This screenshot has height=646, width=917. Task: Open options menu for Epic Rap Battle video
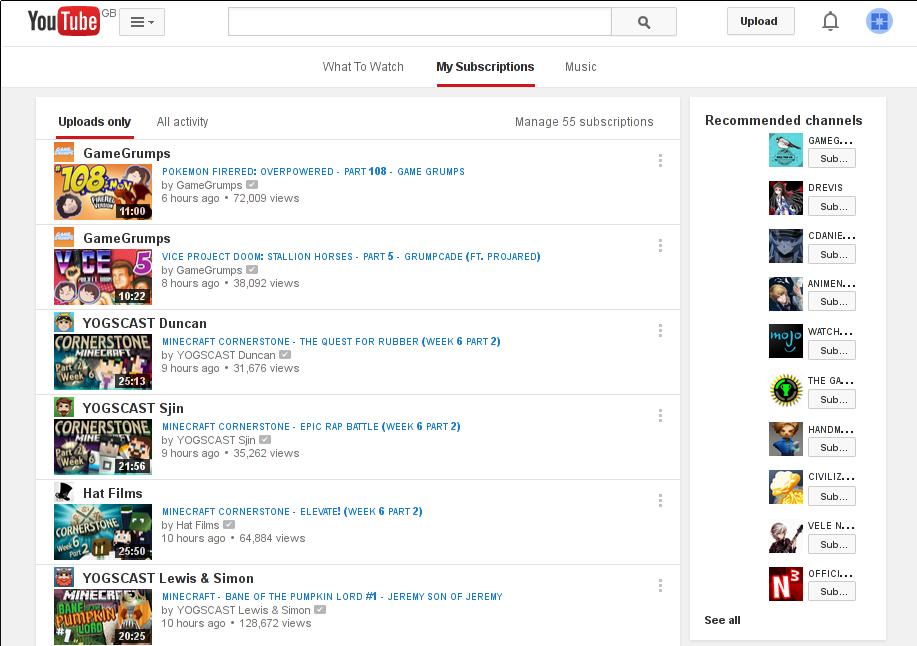tap(660, 415)
